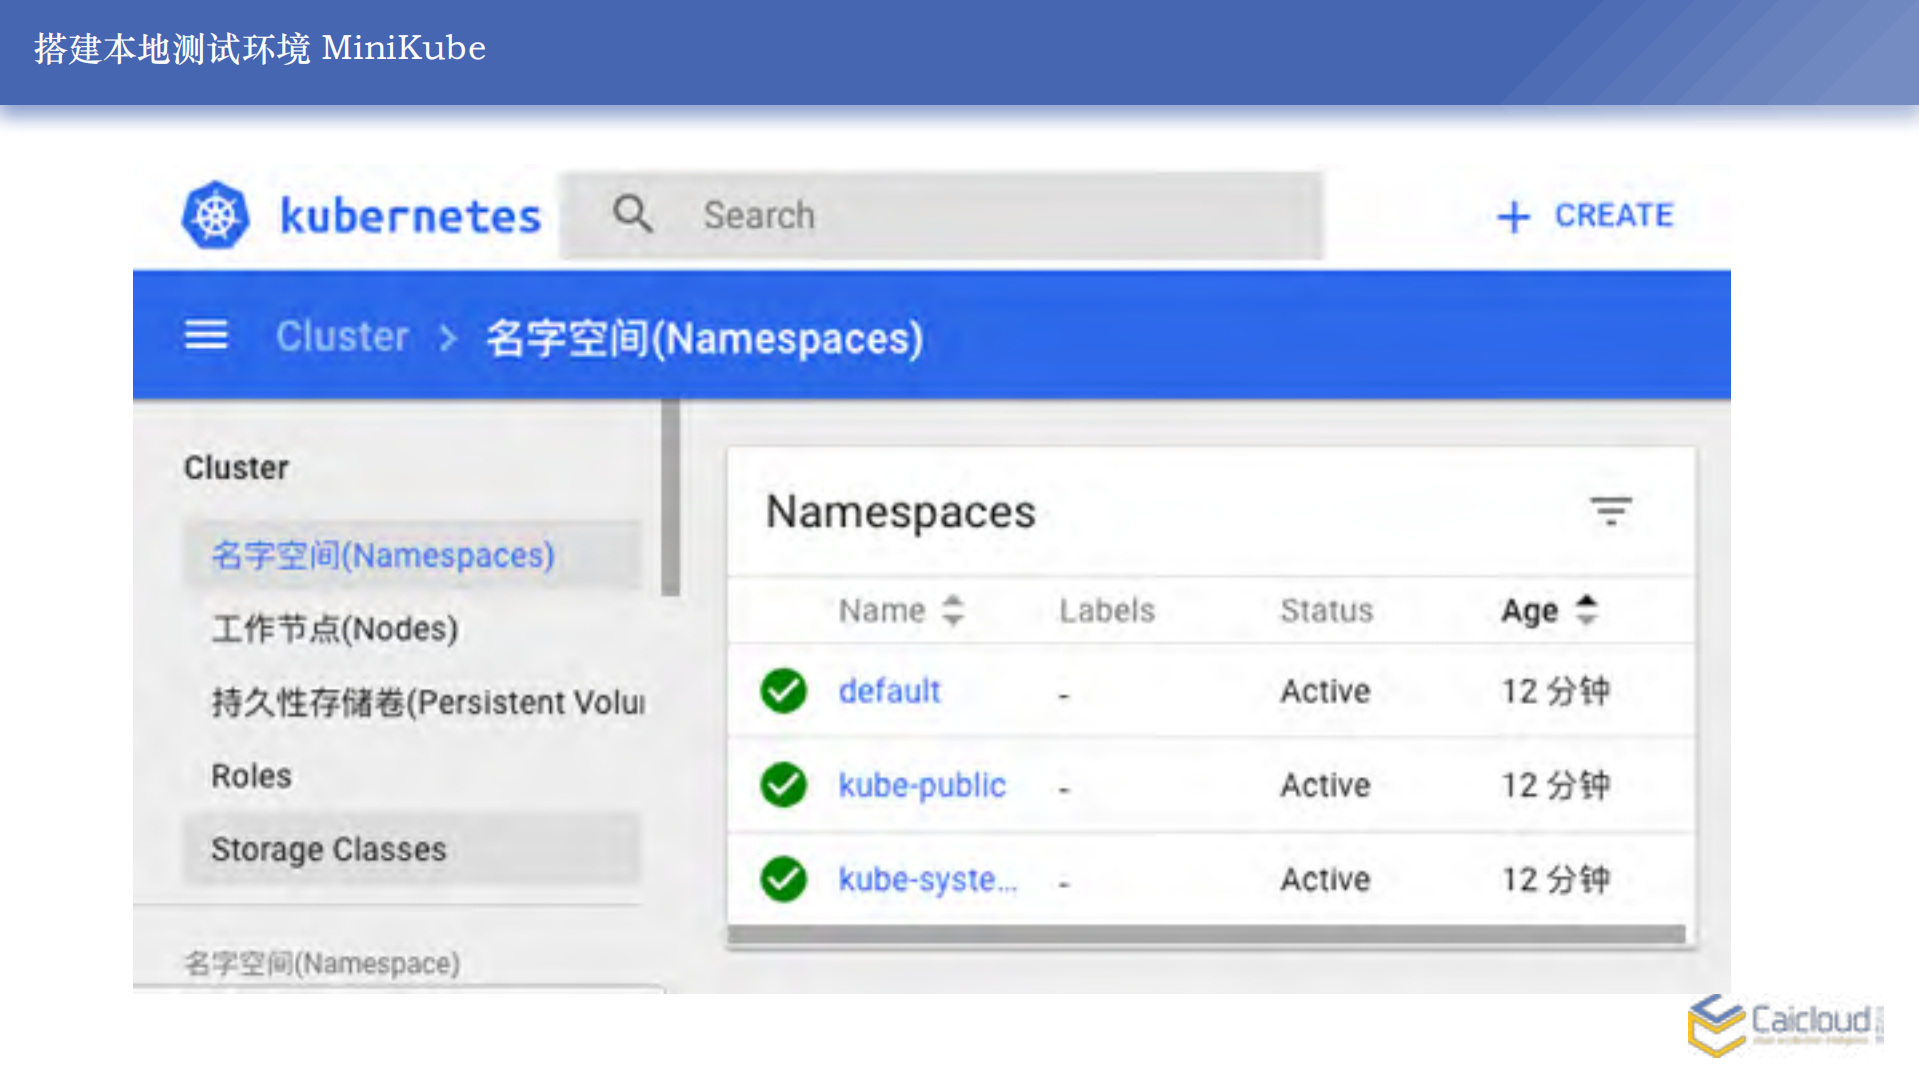Toggle the Name column sort order
Image resolution: width=1919 pixels, height=1079 pixels.
tap(954, 610)
